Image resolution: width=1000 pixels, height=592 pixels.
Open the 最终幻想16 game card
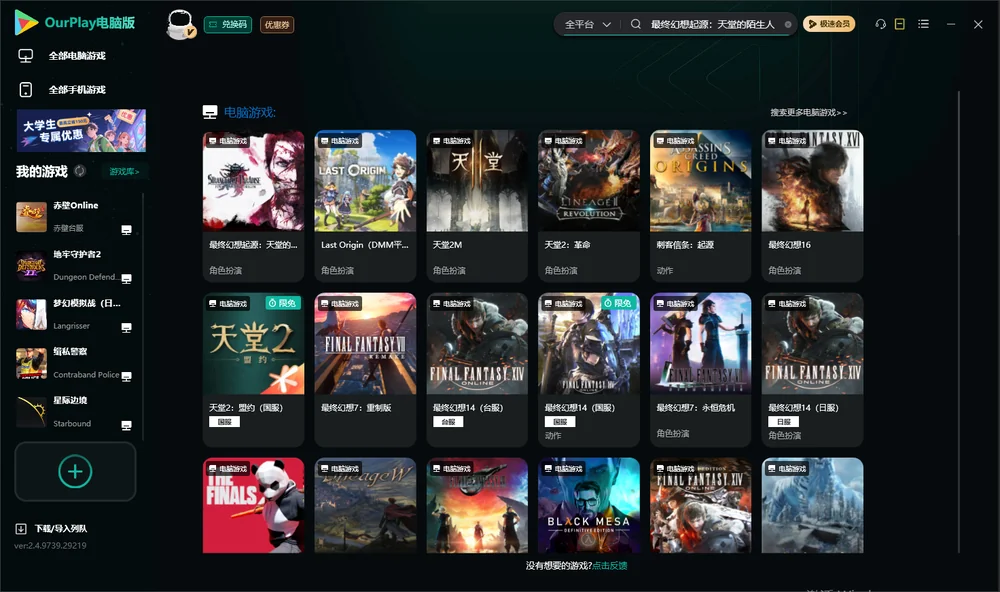click(x=812, y=205)
